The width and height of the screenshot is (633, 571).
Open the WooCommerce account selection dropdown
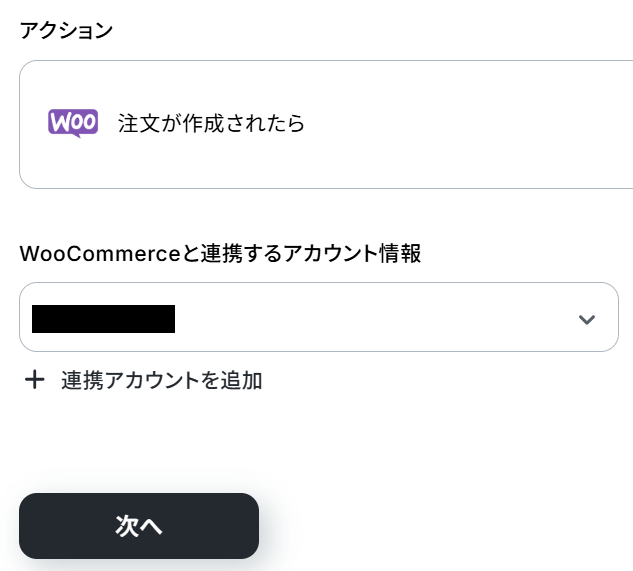tap(318, 318)
